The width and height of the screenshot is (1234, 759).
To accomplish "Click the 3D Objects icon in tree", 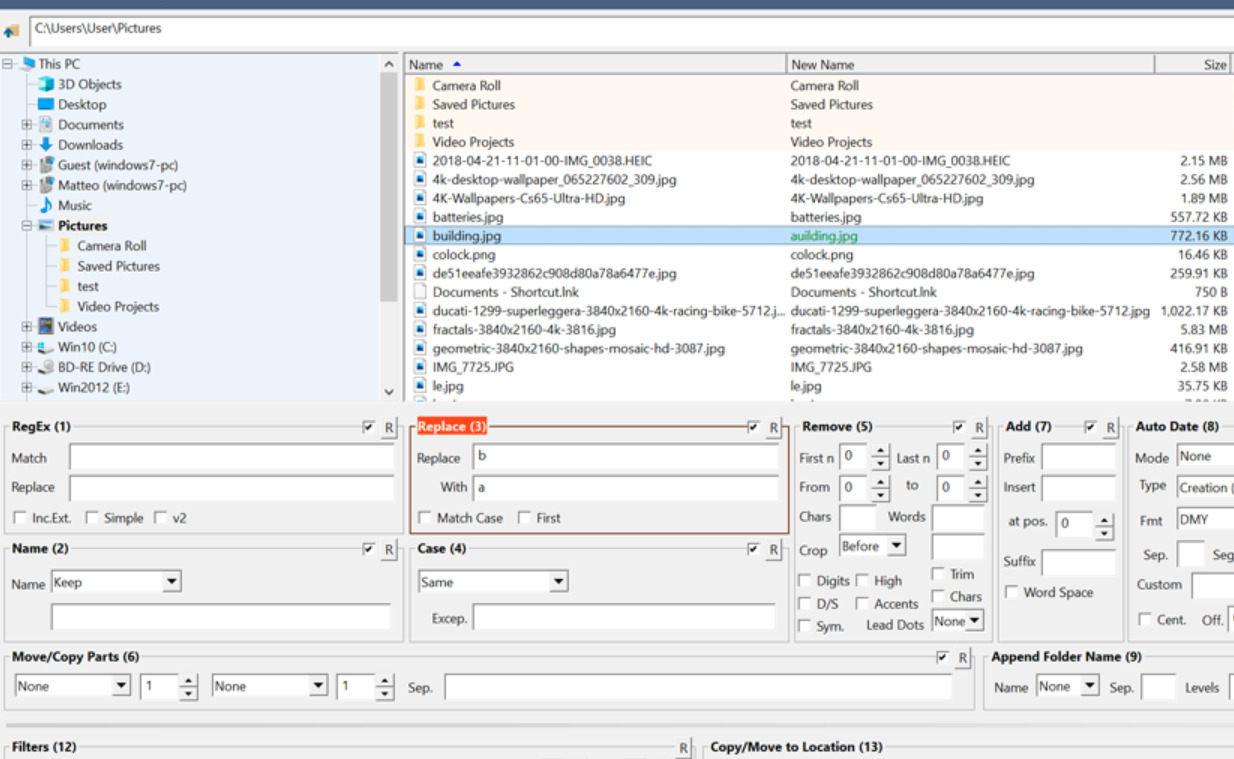I will coord(46,85).
